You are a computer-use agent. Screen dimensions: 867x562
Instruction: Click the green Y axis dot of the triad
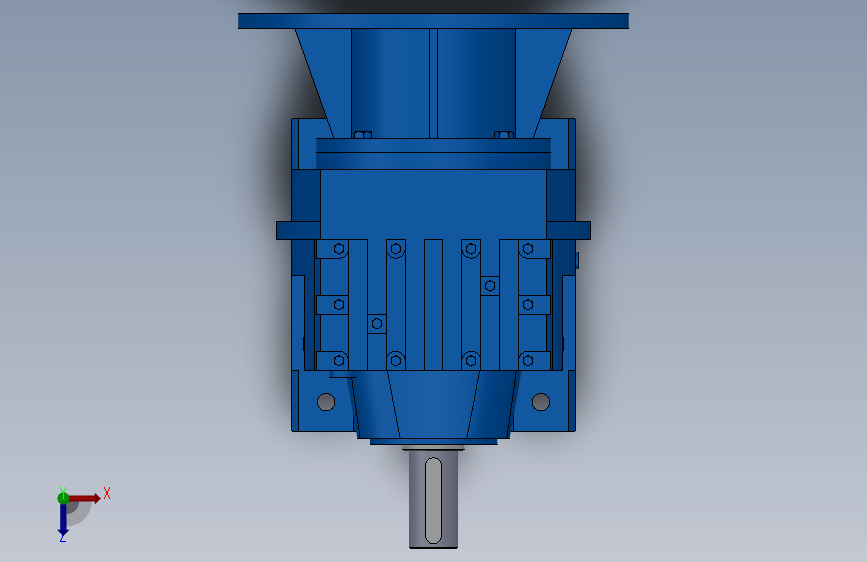[x=63, y=498]
